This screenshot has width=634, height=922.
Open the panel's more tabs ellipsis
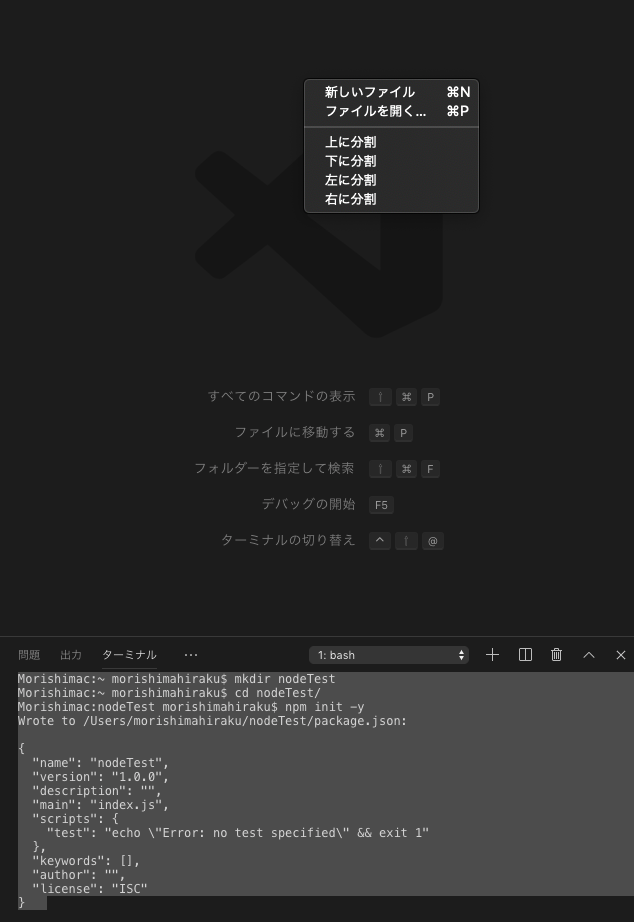191,654
